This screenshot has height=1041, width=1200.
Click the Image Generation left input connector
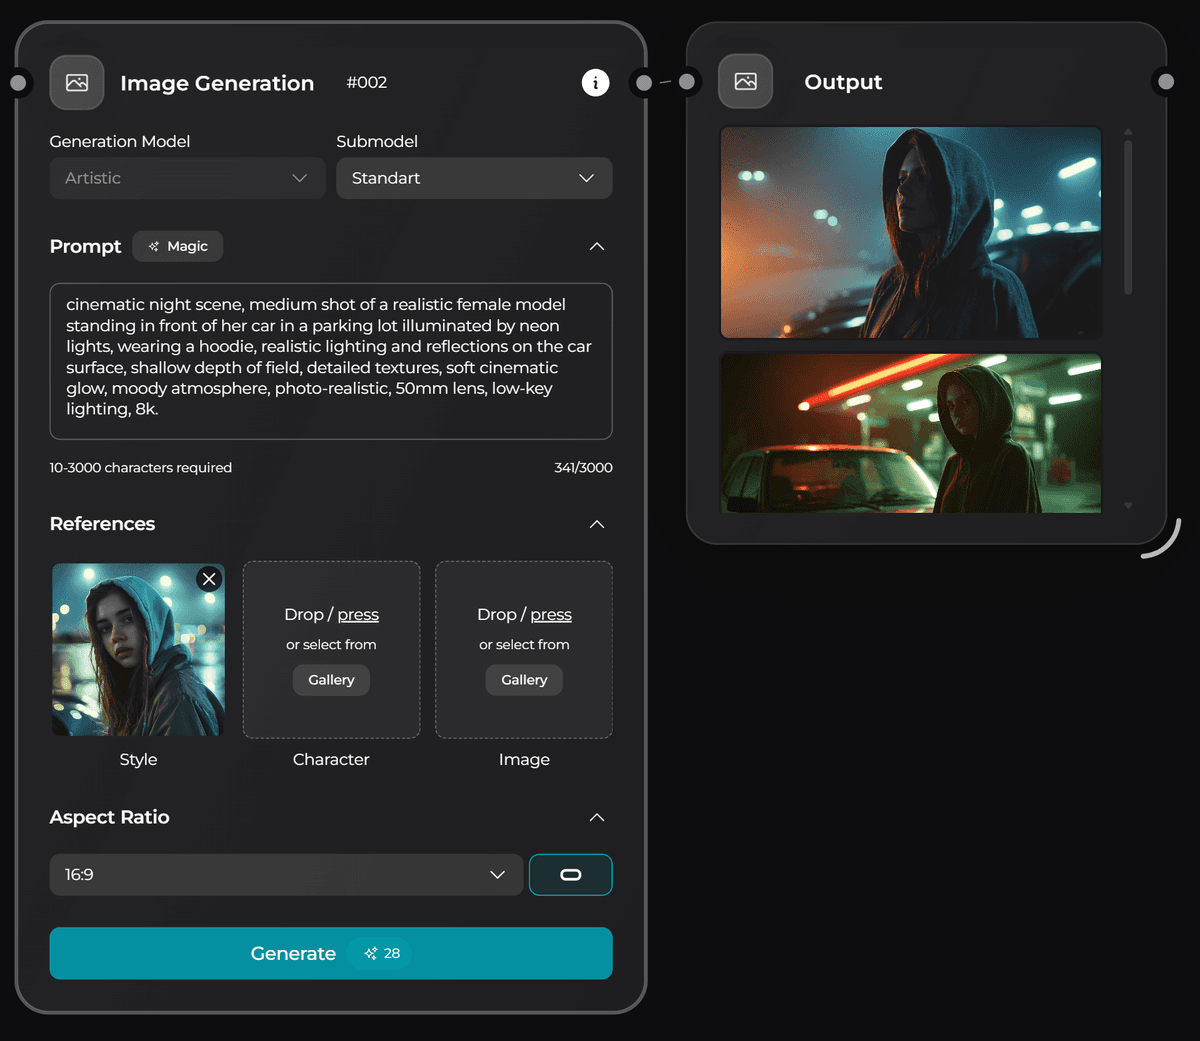pos(18,83)
